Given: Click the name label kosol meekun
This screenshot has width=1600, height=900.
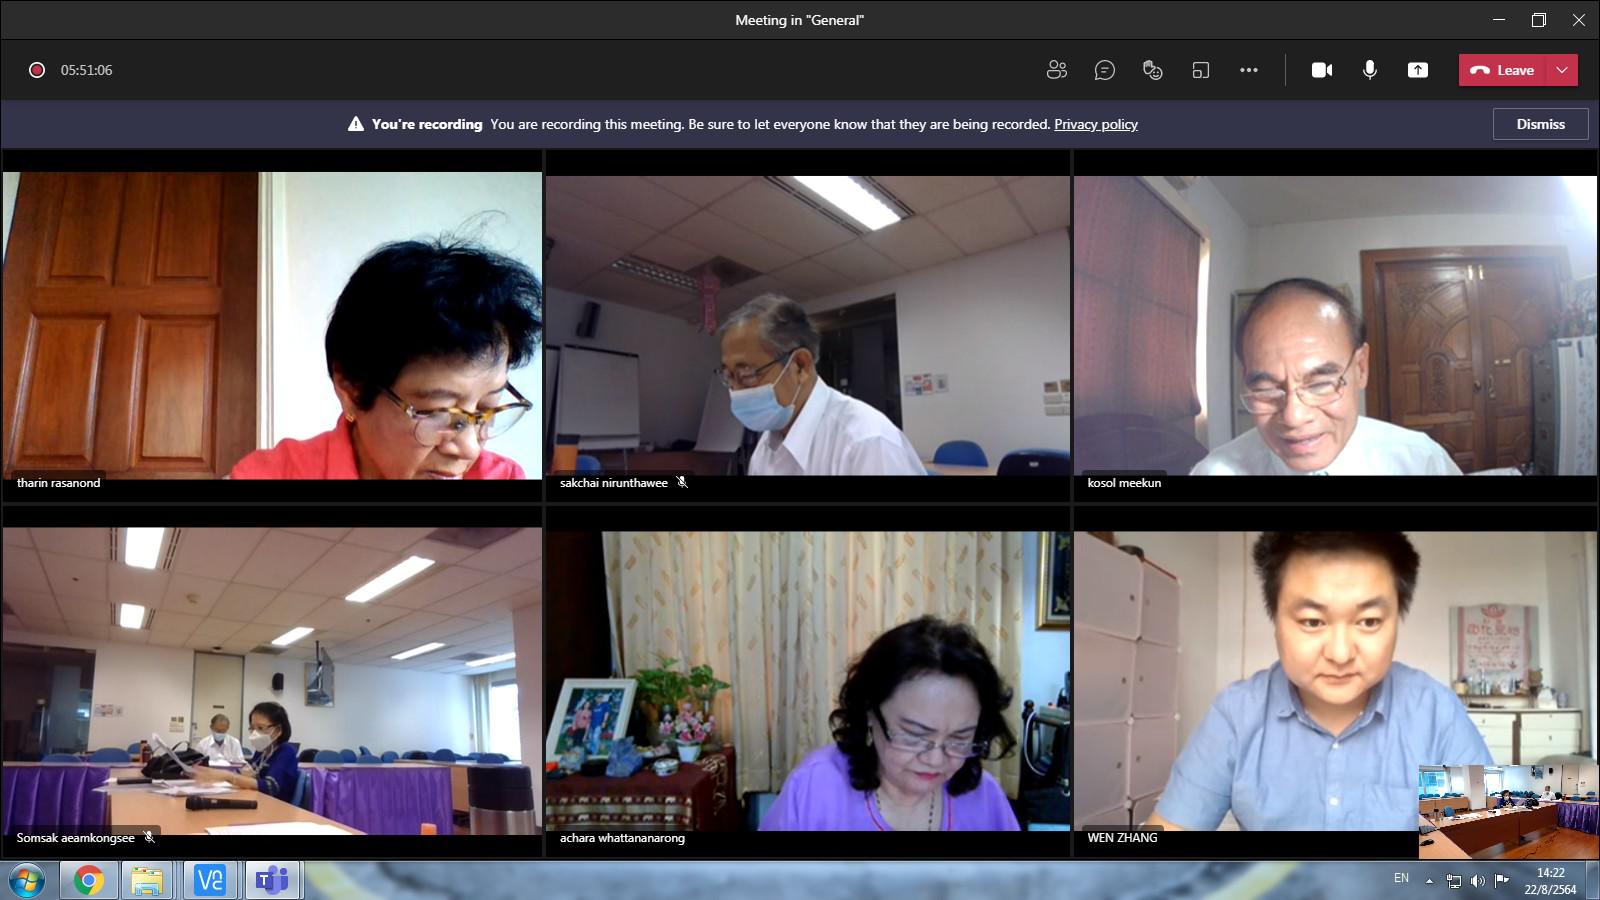Looking at the screenshot, I should pyautogui.click(x=1124, y=483).
